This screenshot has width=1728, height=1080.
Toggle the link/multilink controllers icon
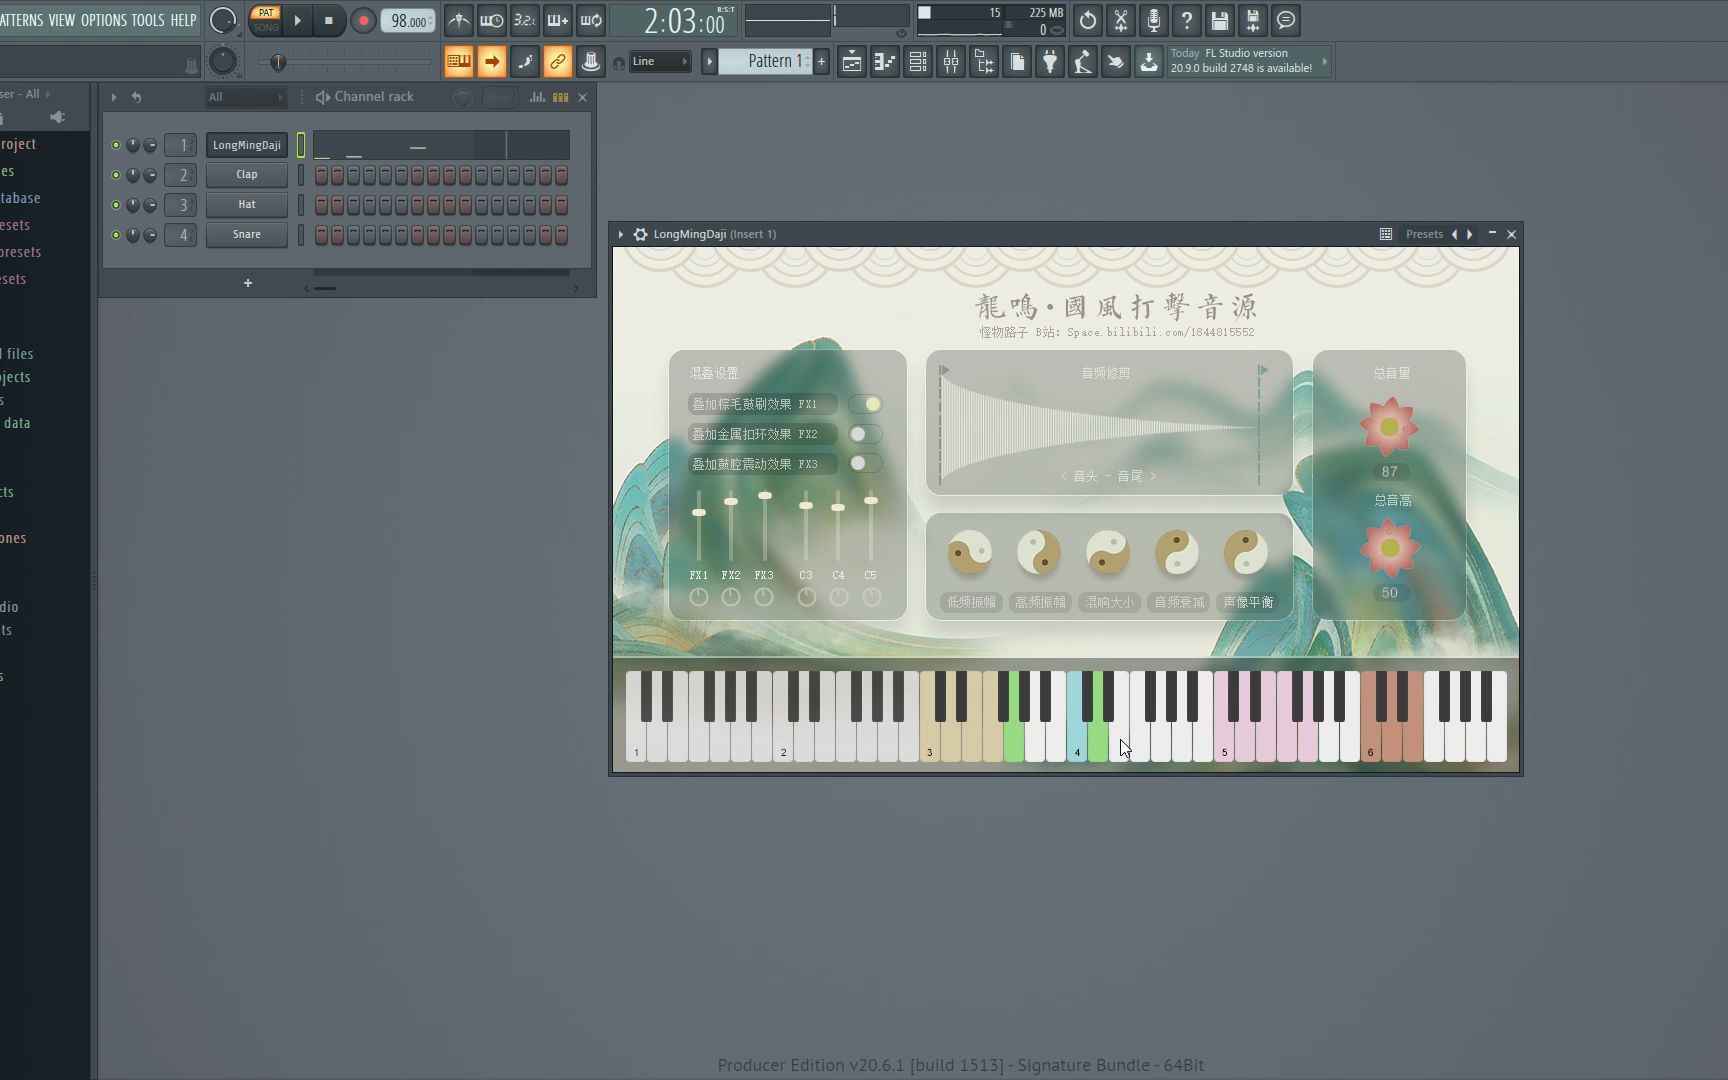pos(558,62)
